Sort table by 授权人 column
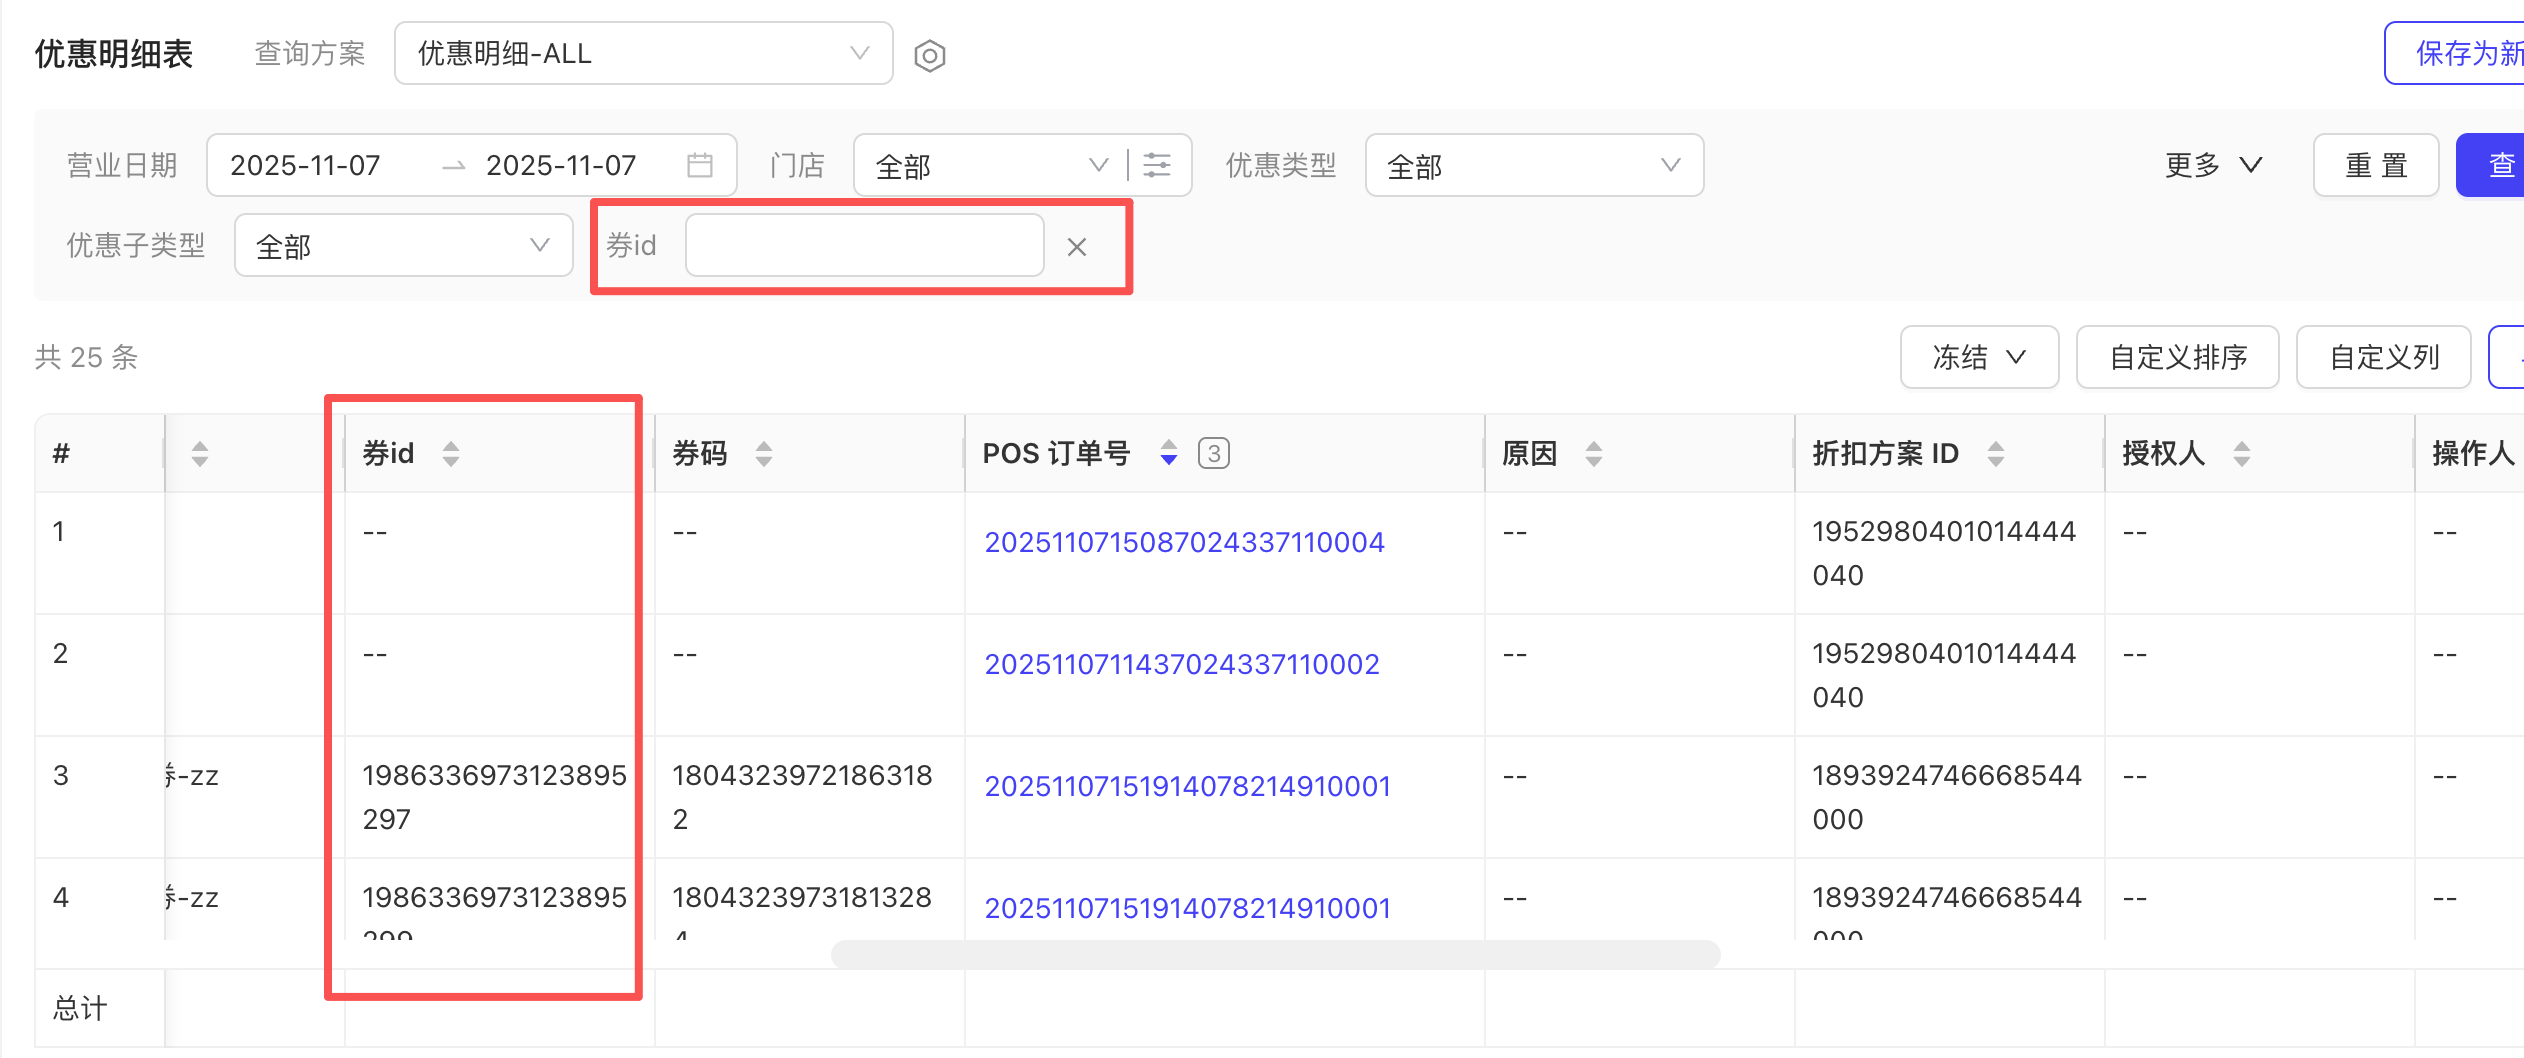 [x=2242, y=454]
